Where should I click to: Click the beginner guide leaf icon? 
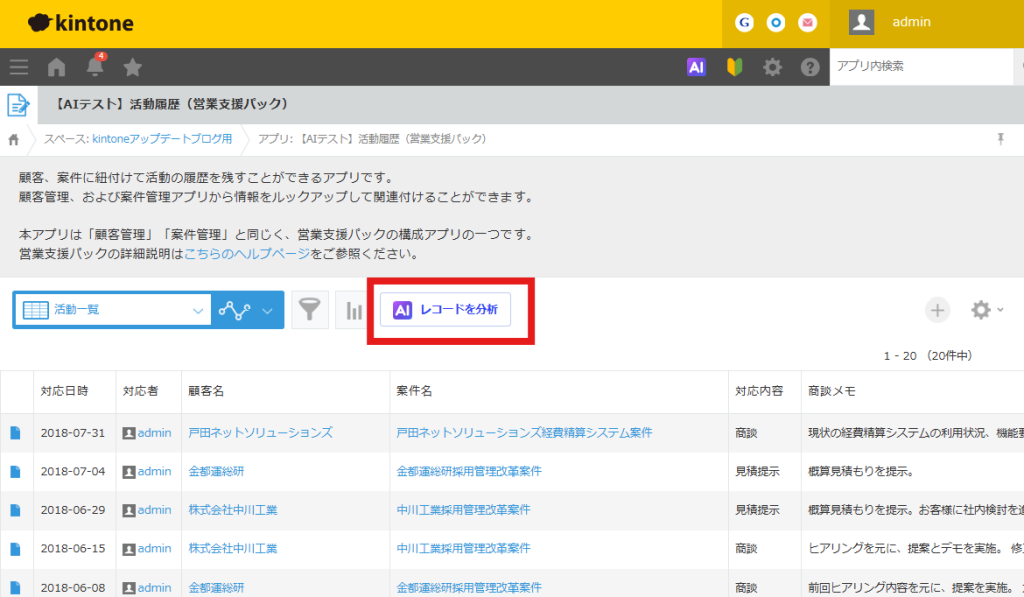(x=734, y=67)
